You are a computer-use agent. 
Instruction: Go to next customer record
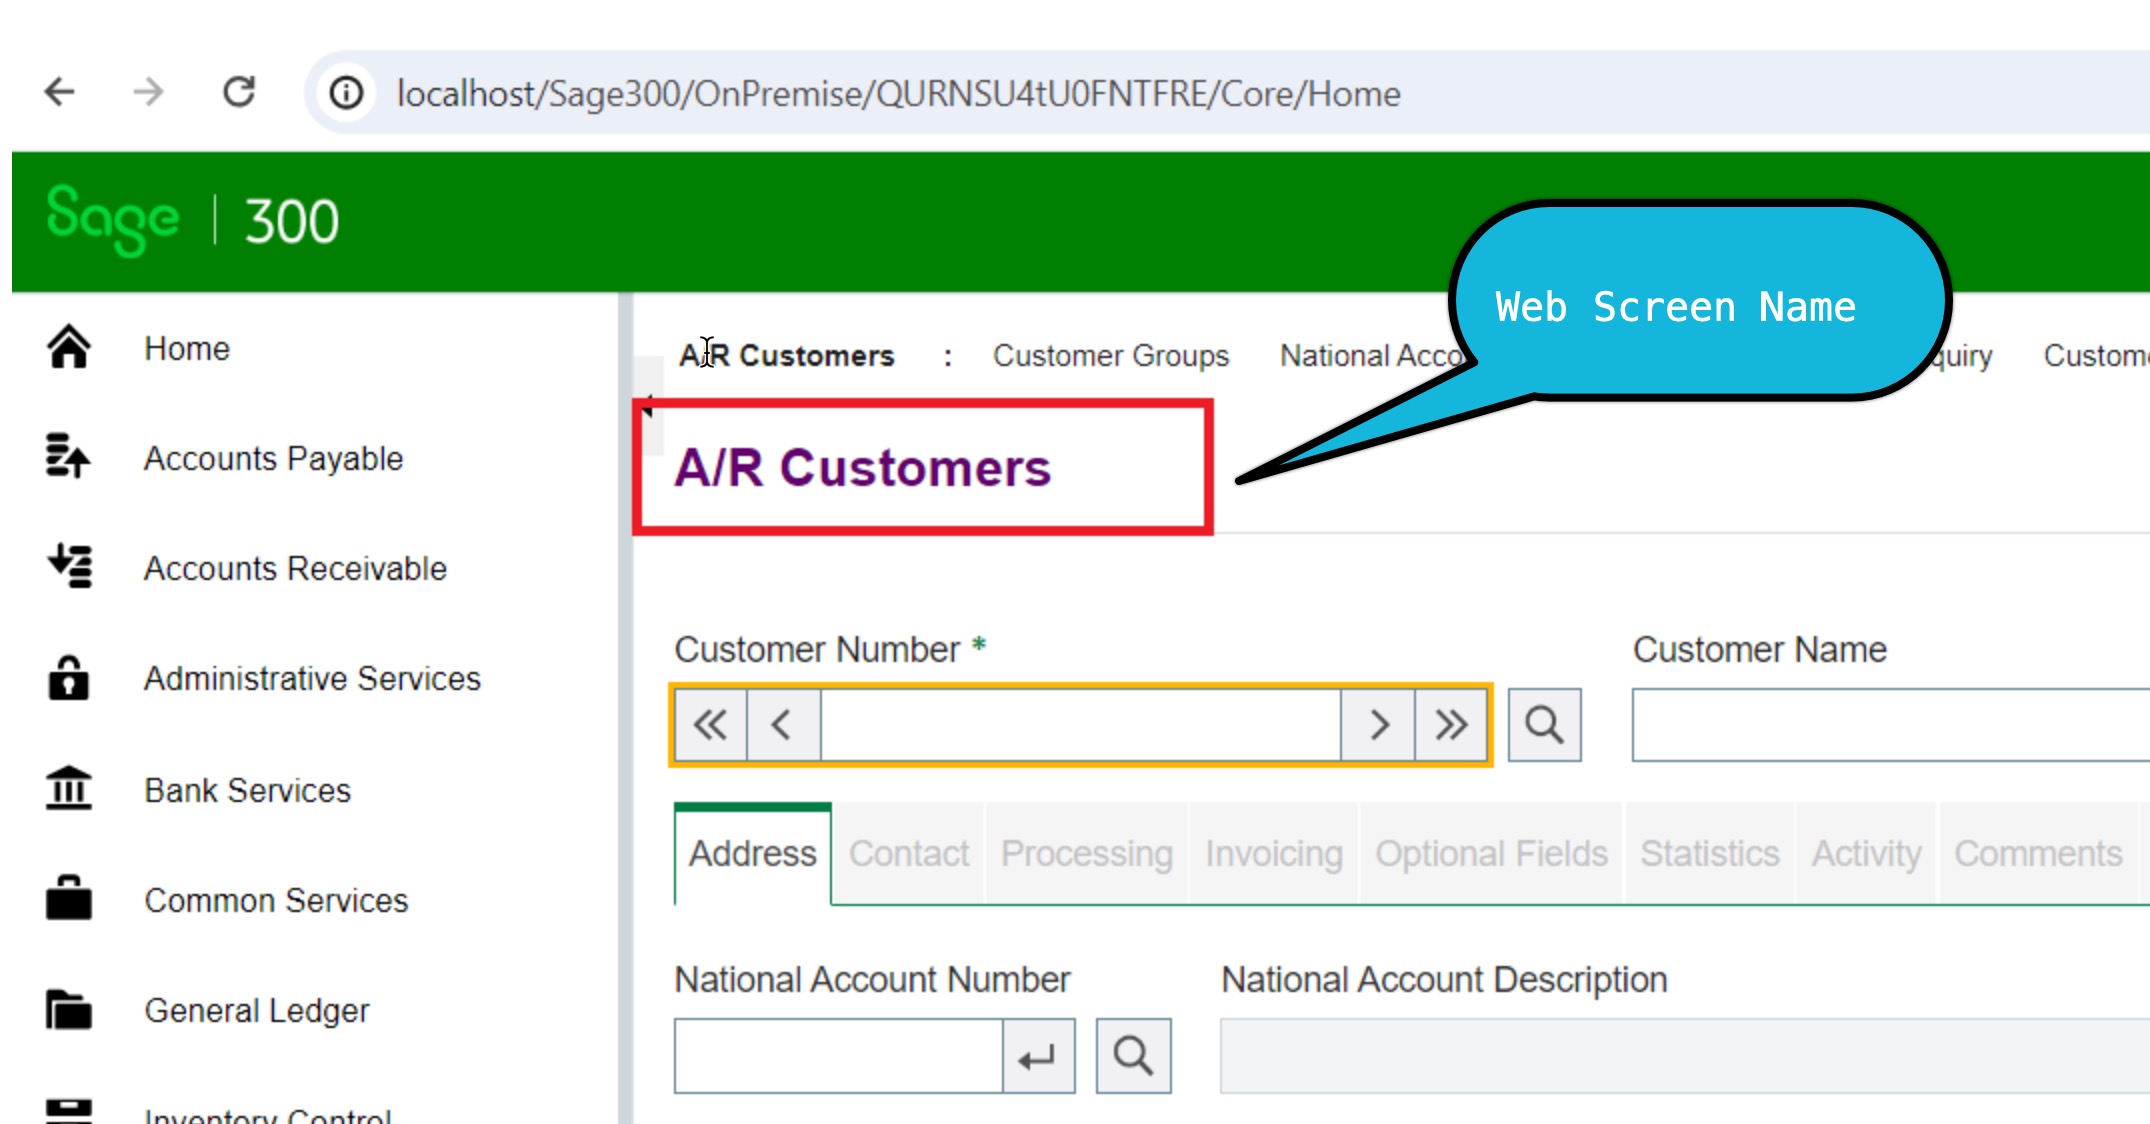[1378, 725]
